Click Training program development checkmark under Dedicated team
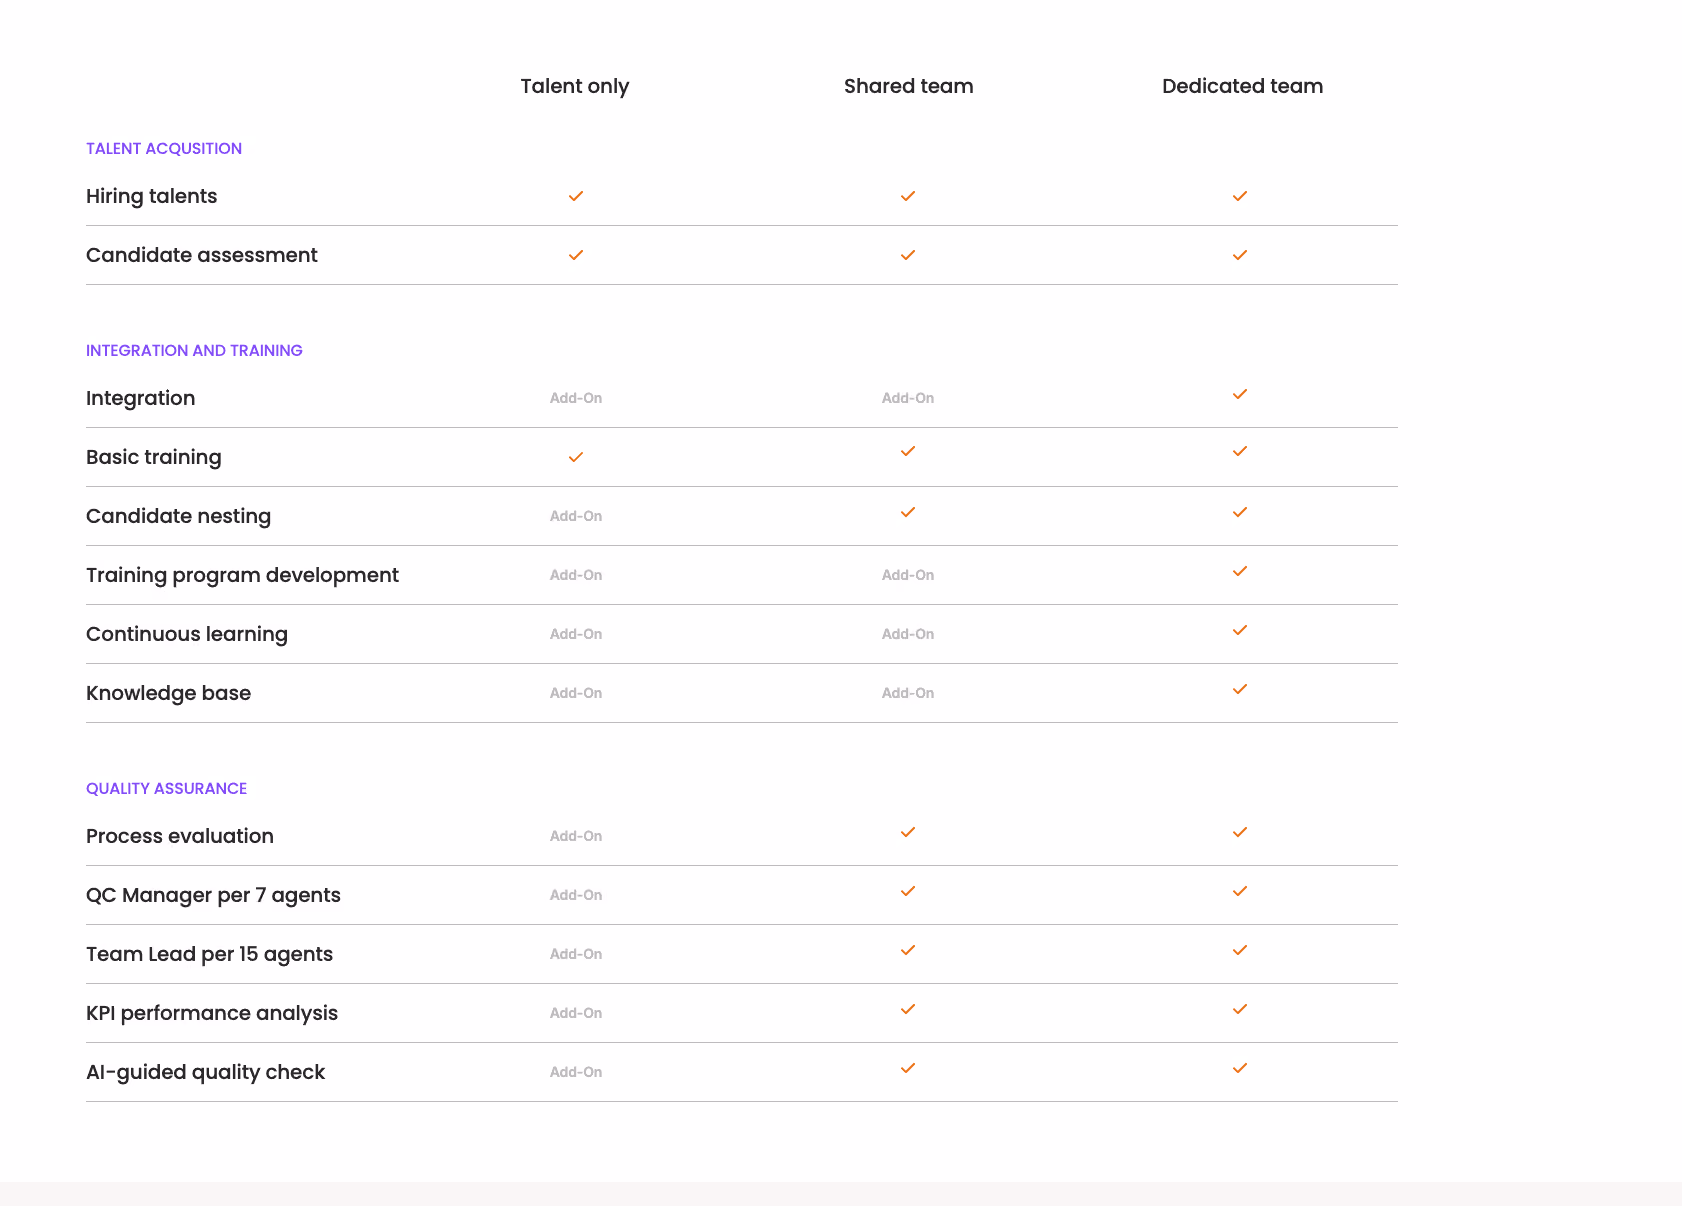 1240,571
